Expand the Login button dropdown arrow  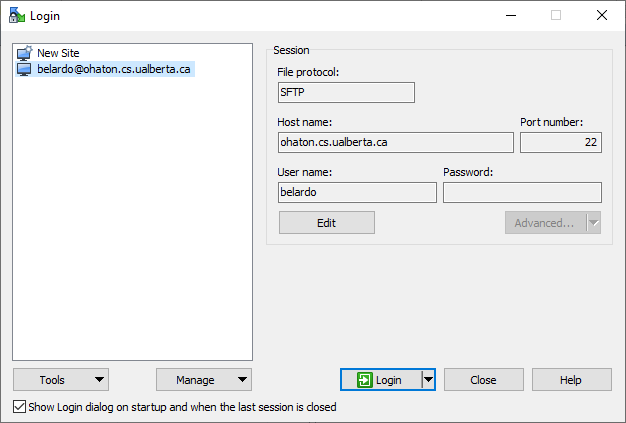coord(428,380)
